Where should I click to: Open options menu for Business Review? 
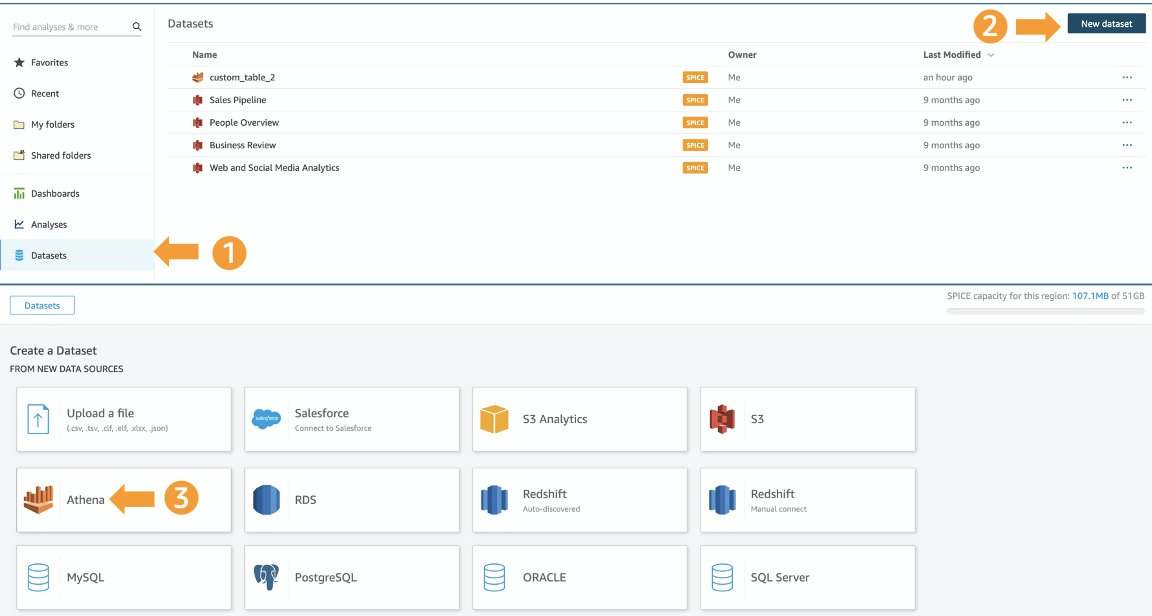pyautogui.click(x=1127, y=146)
